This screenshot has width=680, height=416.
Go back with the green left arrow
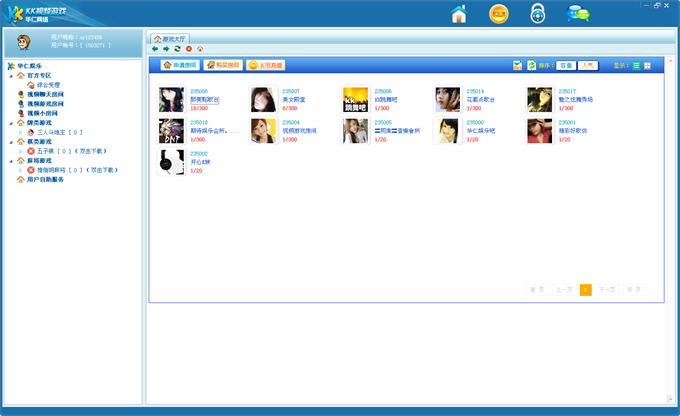tap(155, 49)
